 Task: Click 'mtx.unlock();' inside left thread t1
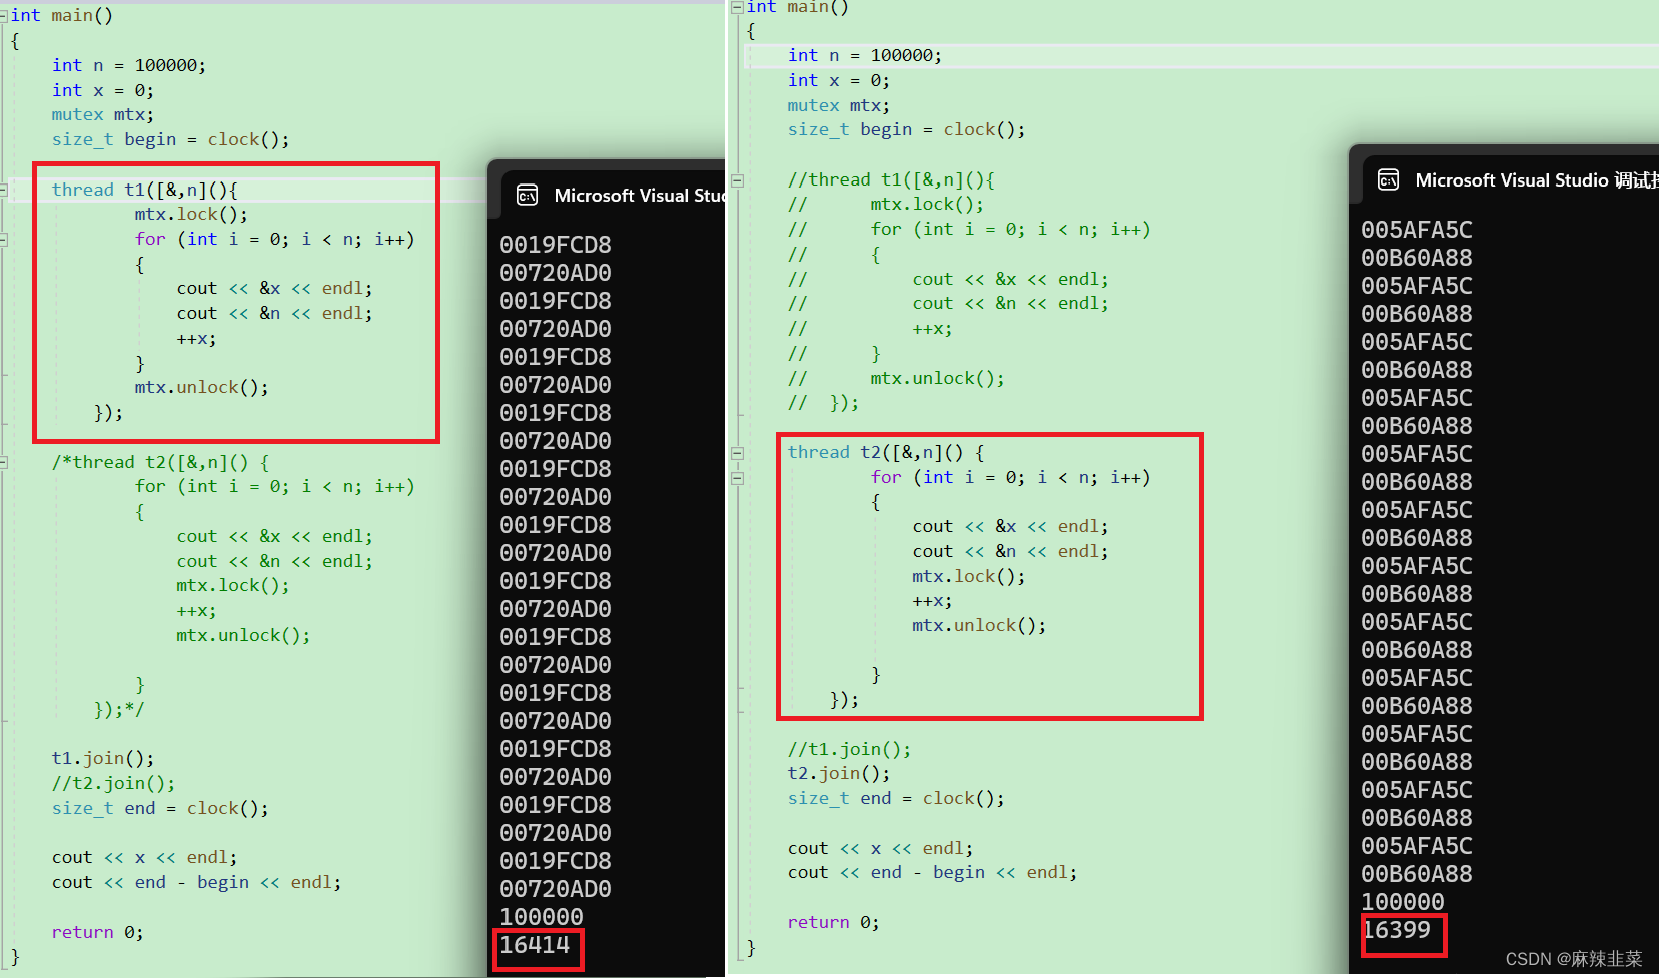(202, 387)
